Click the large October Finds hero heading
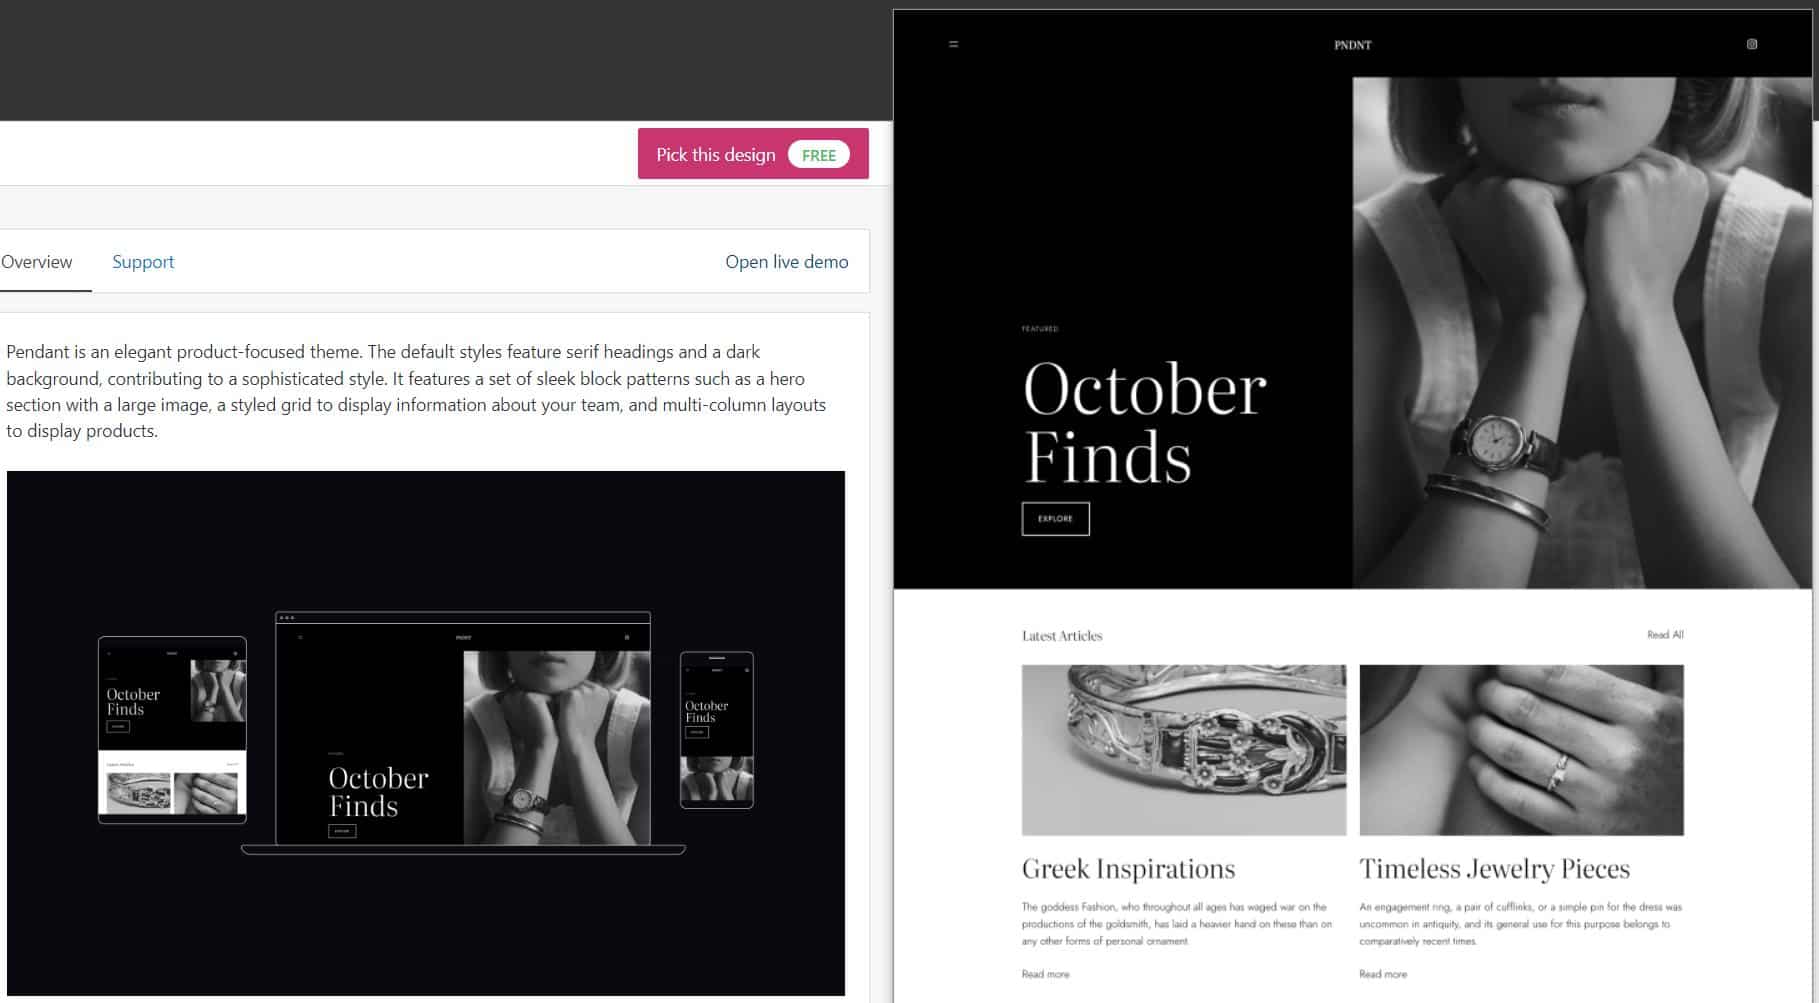The width and height of the screenshot is (1819, 1003). tap(1144, 422)
